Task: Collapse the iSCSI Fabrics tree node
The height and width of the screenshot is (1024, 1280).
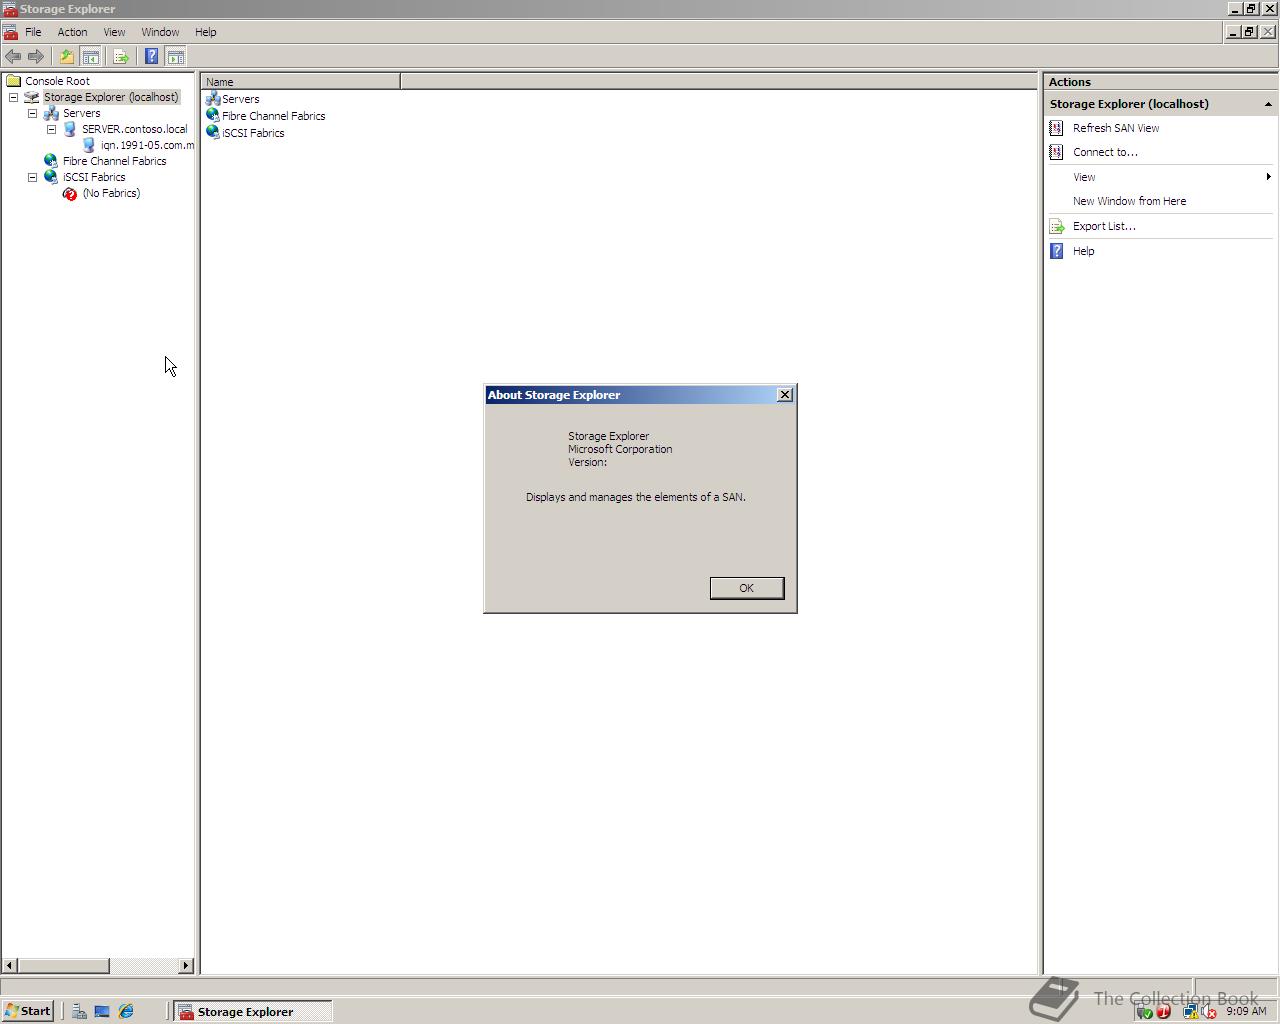Action: 32,177
